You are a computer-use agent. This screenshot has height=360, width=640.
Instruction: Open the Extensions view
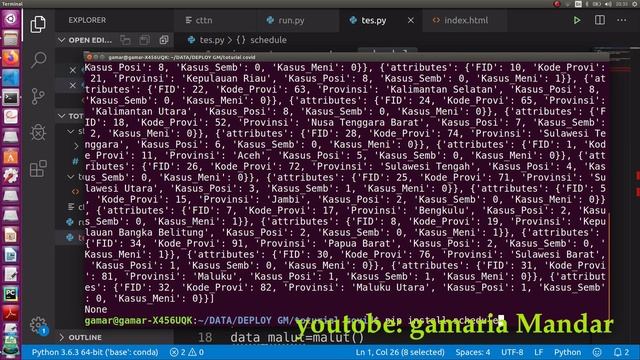pos(38,169)
